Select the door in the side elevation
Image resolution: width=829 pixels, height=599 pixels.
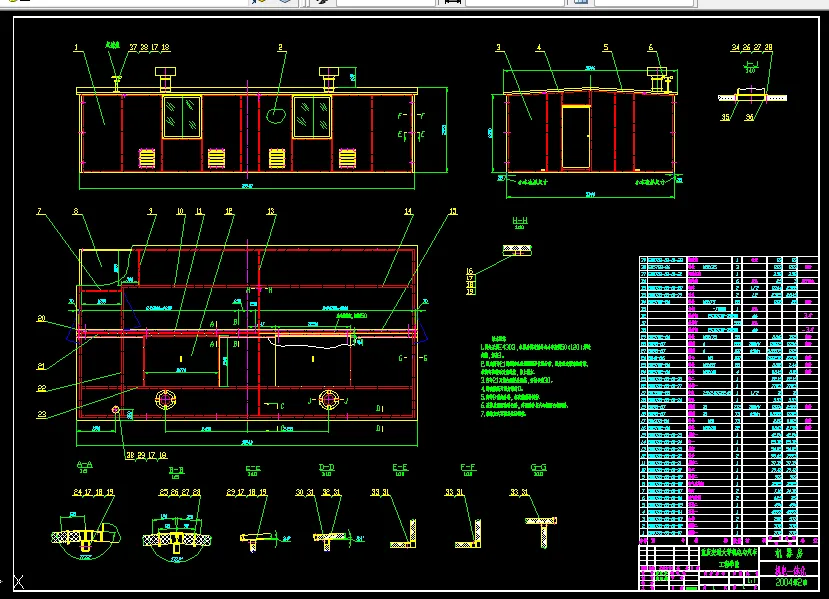(x=576, y=137)
